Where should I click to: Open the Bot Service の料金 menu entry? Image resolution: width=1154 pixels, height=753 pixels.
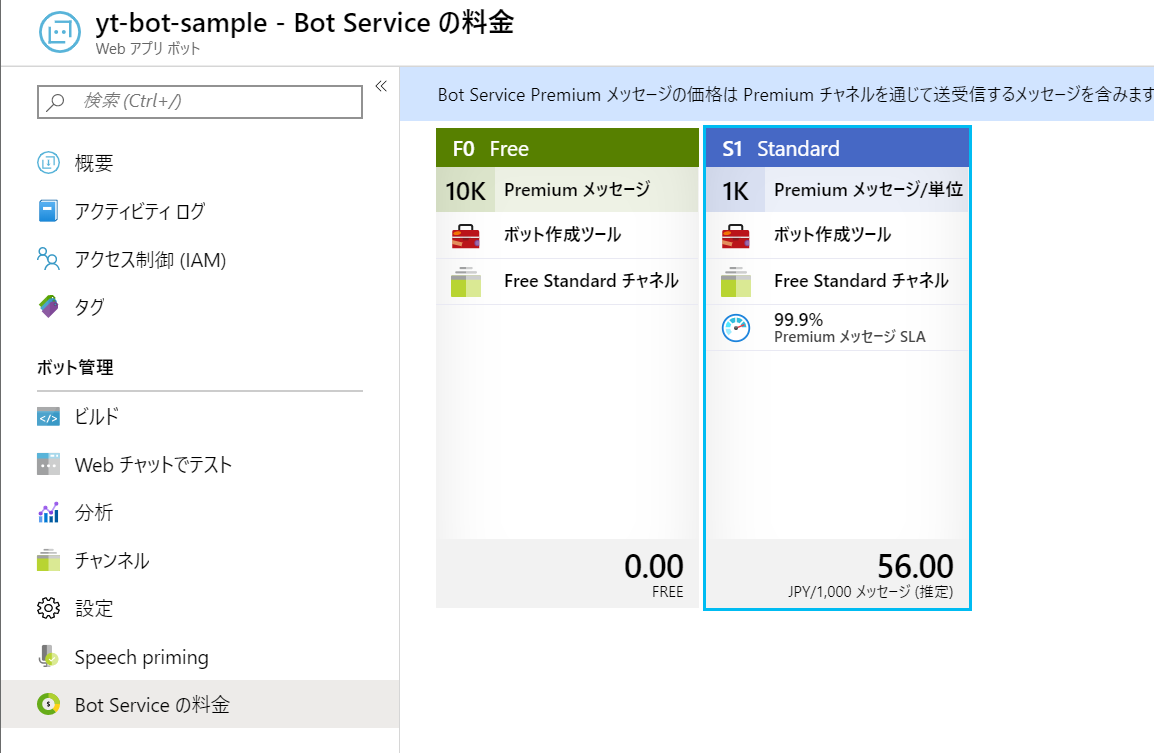point(145,704)
